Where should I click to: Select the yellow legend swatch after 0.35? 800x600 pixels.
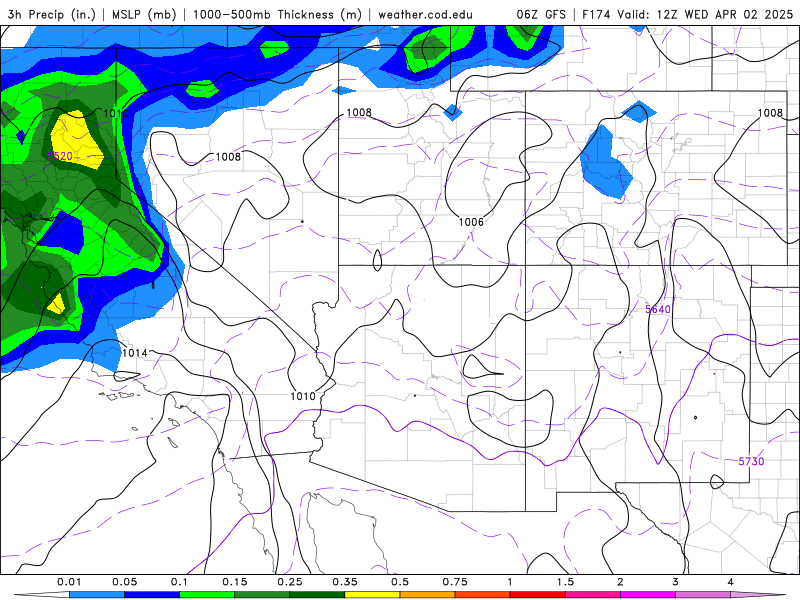372,595
